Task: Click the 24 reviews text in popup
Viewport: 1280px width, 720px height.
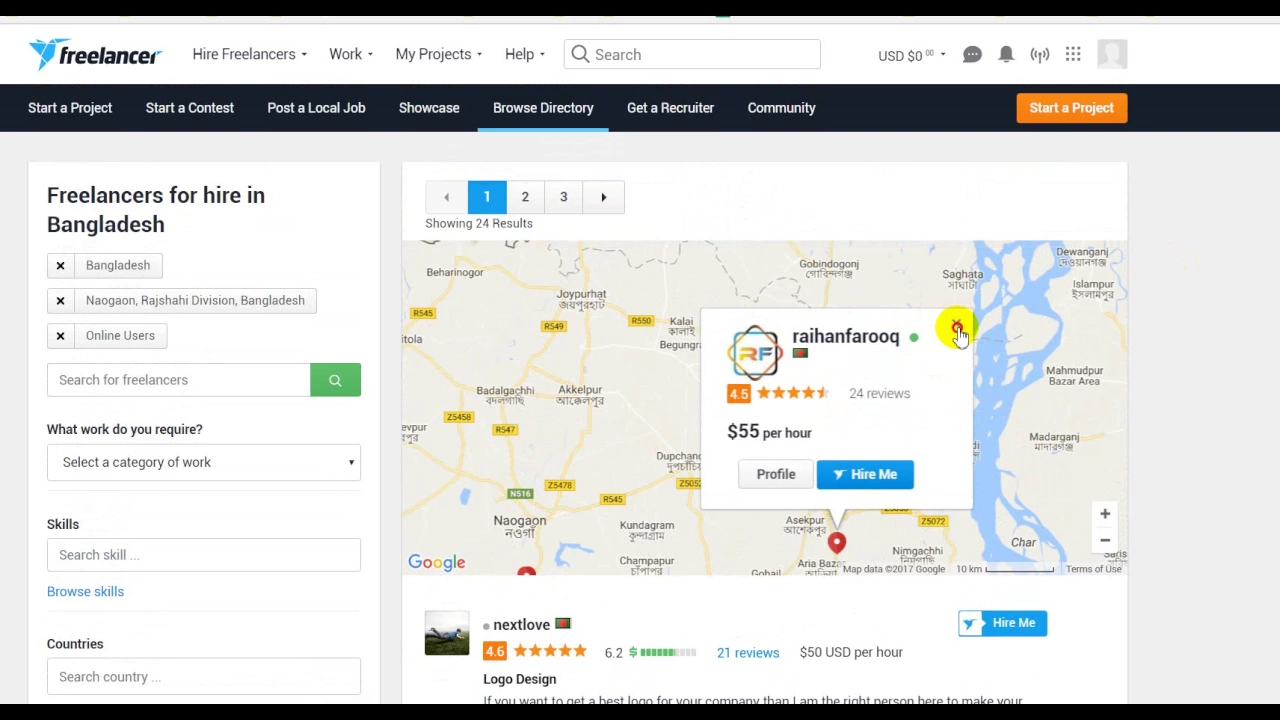Action: click(879, 394)
